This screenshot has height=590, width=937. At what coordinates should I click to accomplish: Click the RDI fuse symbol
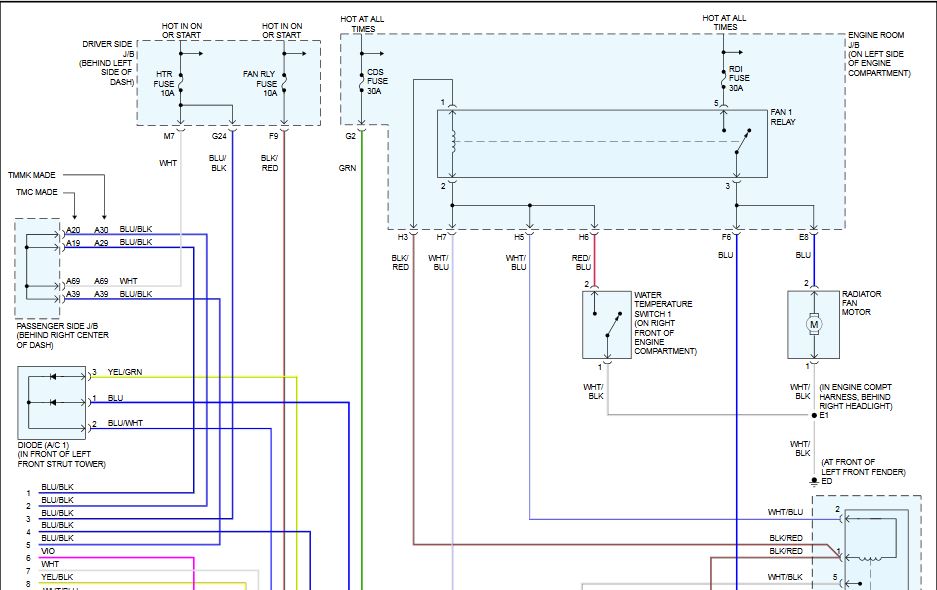pos(723,78)
